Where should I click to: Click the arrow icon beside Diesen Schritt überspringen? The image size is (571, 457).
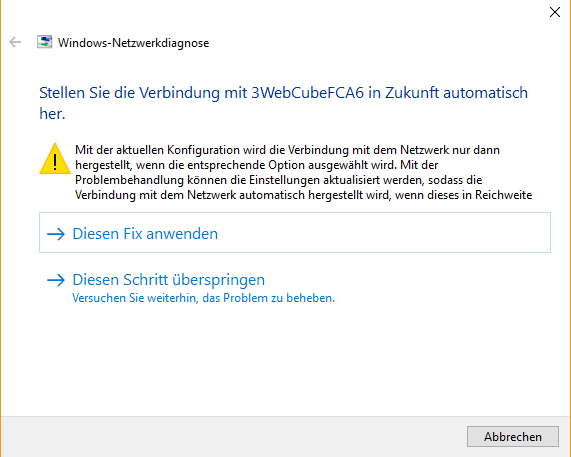pos(56,280)
